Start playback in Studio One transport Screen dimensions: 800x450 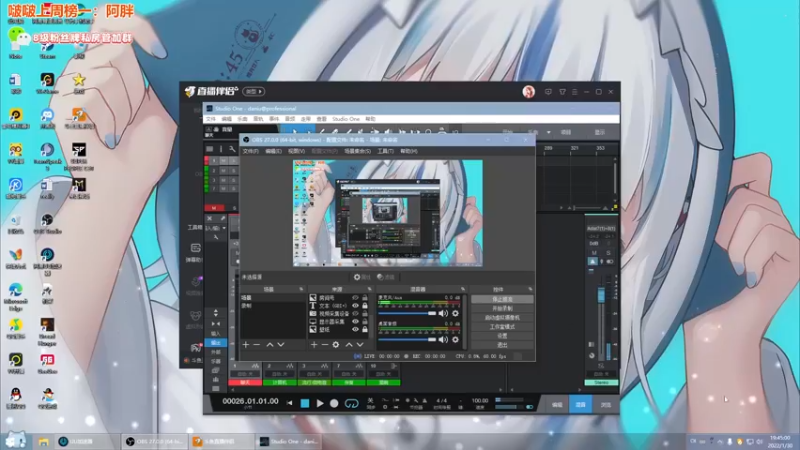[320, 403]
